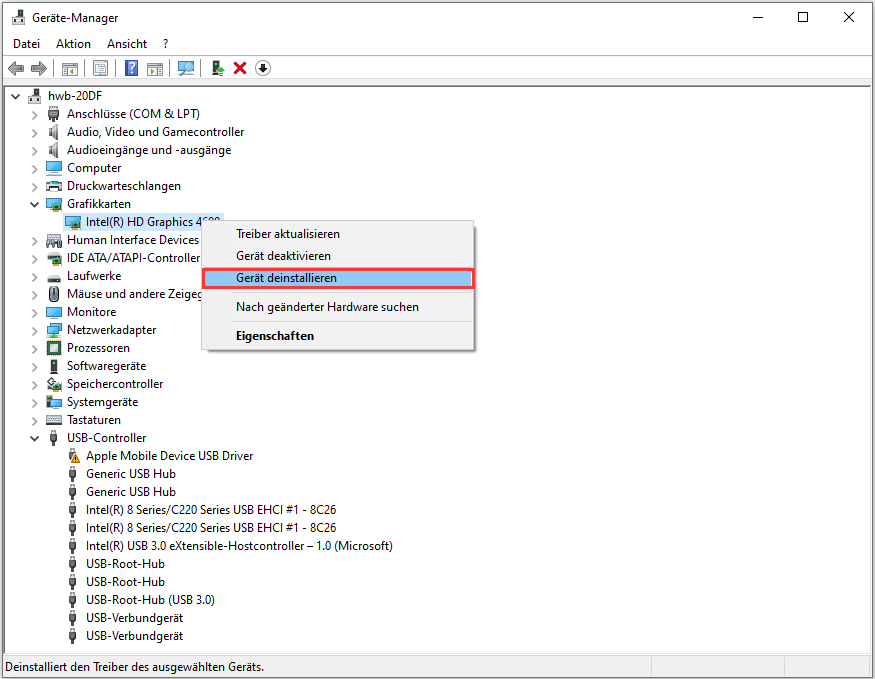Viewport: 875px width, 679px height.
Task: Click the Back arrow in the toolbar
Action: click(x=16, y=69)
